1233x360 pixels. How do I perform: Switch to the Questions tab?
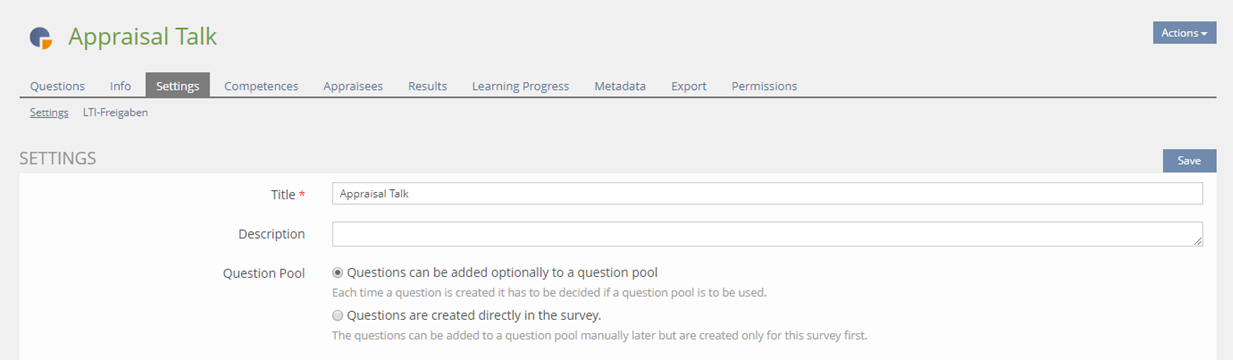click(57, 86)
